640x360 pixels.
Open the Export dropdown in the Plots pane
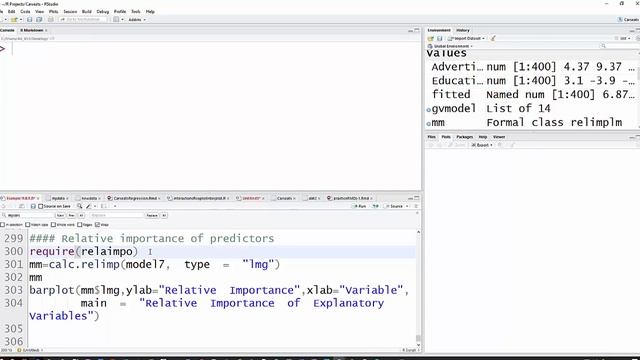(x=482, y=145)
